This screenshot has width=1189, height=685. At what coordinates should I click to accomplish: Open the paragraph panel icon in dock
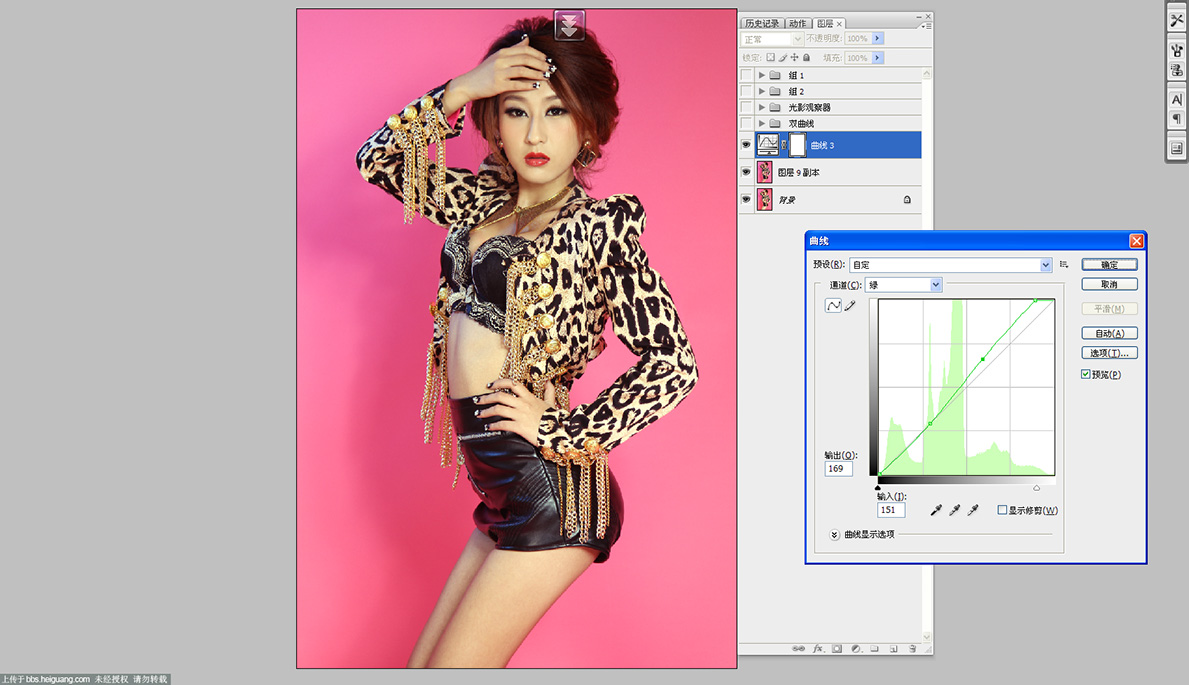point(1177,119)
